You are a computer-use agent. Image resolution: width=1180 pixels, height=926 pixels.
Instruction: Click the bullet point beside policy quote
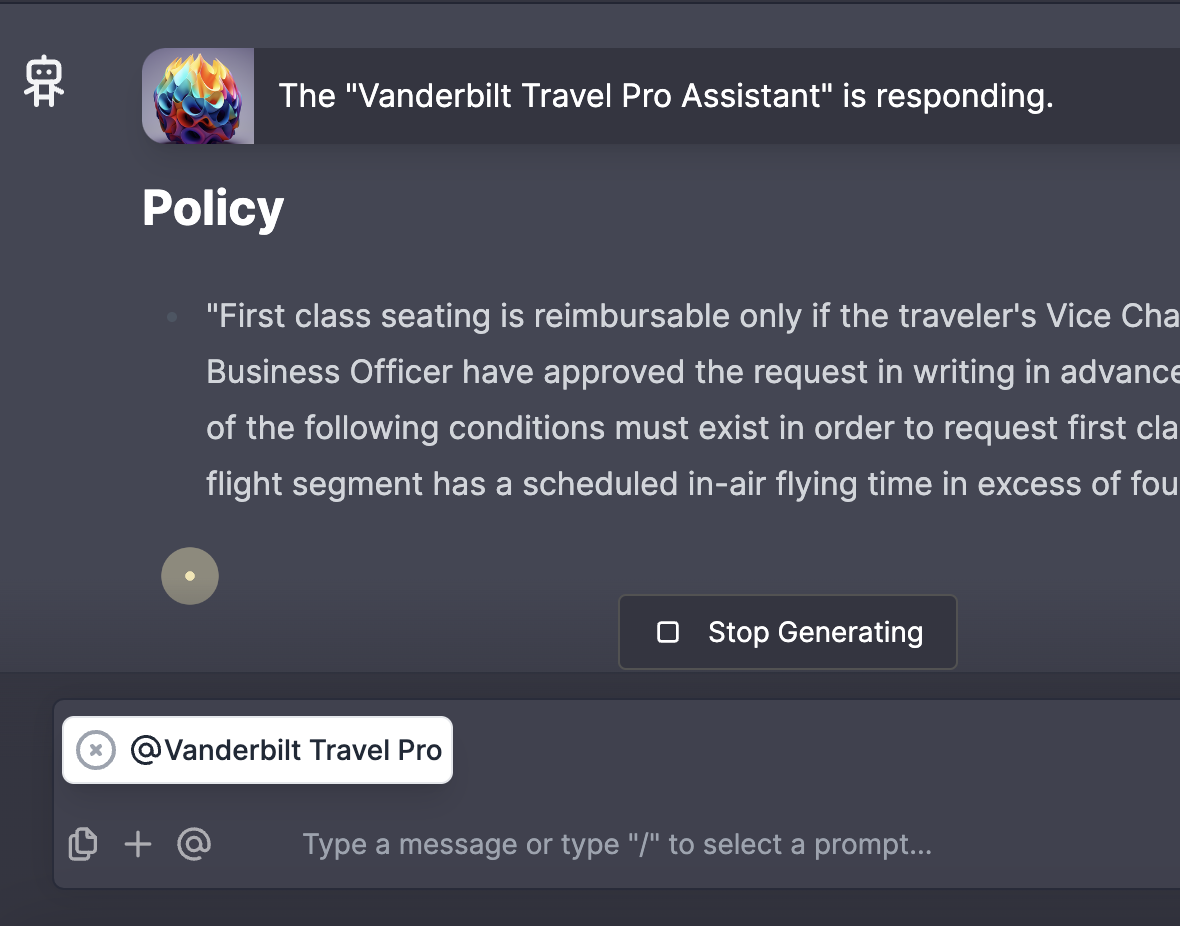[x=172, y=317]
